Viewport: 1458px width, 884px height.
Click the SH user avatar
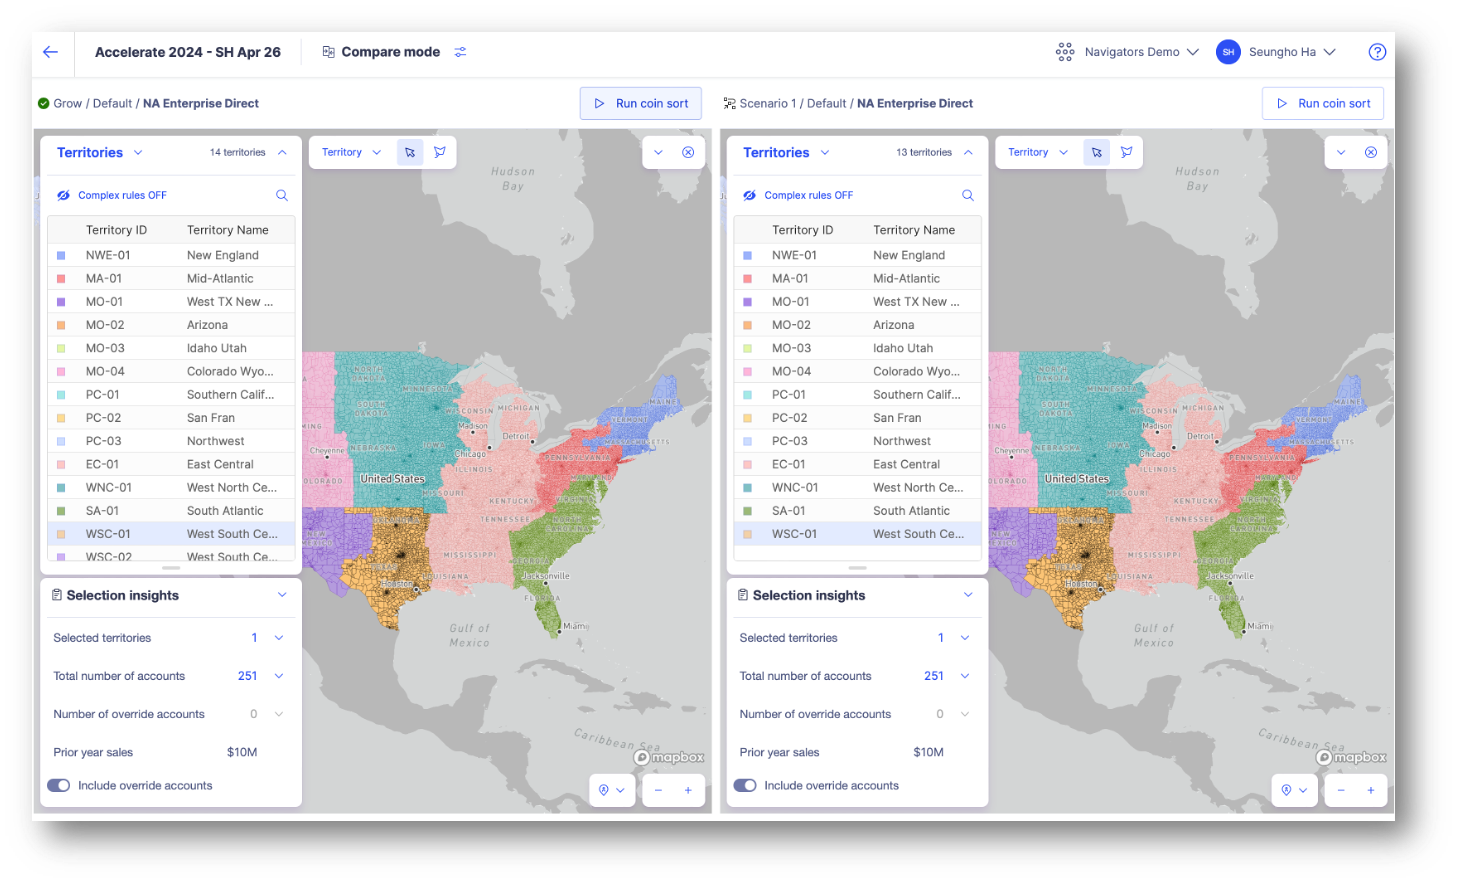[x=1228, y=52]
